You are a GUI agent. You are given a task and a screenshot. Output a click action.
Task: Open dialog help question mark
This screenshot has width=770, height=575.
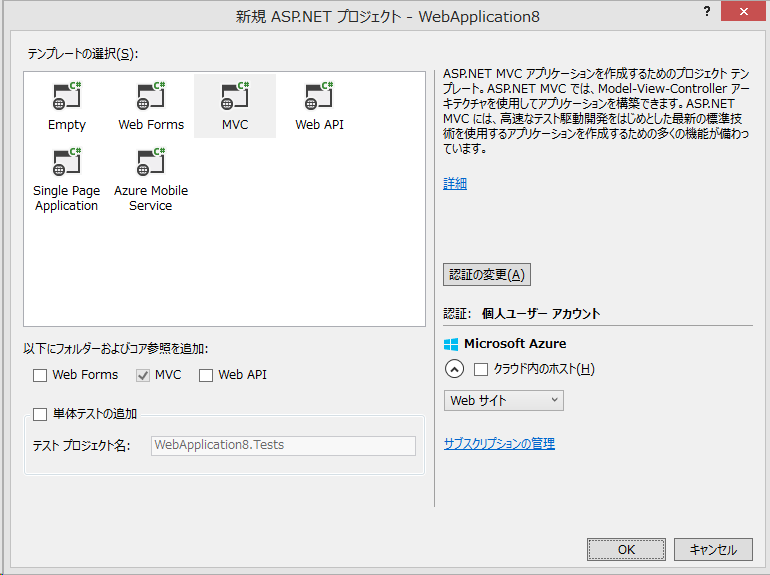coord(707,11)
